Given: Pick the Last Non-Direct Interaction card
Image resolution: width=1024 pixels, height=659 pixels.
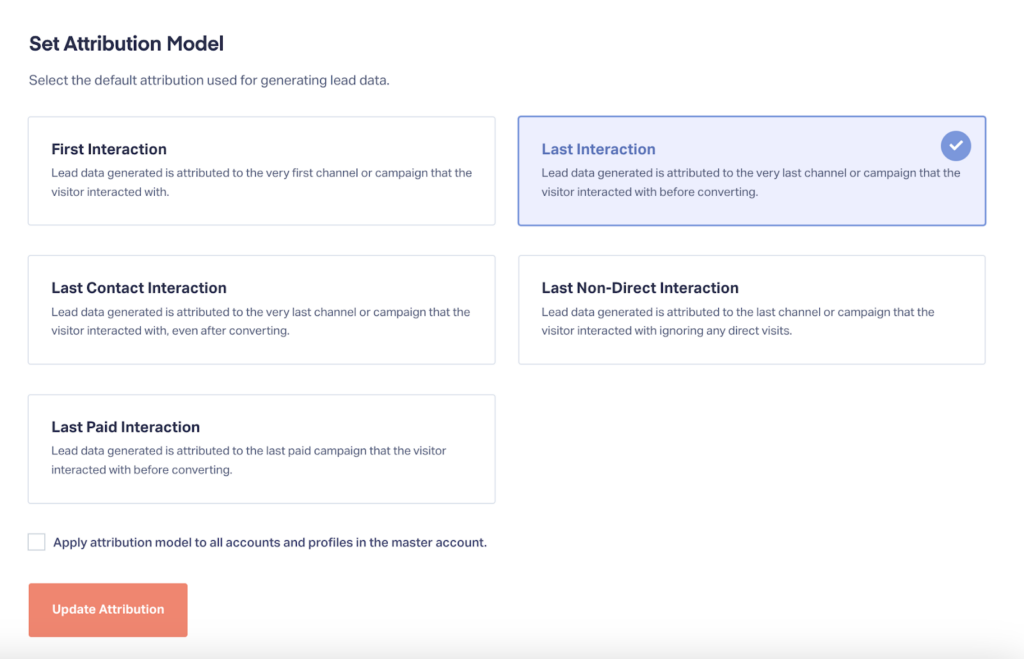Looking at the screenshot, I should point(752,310).
